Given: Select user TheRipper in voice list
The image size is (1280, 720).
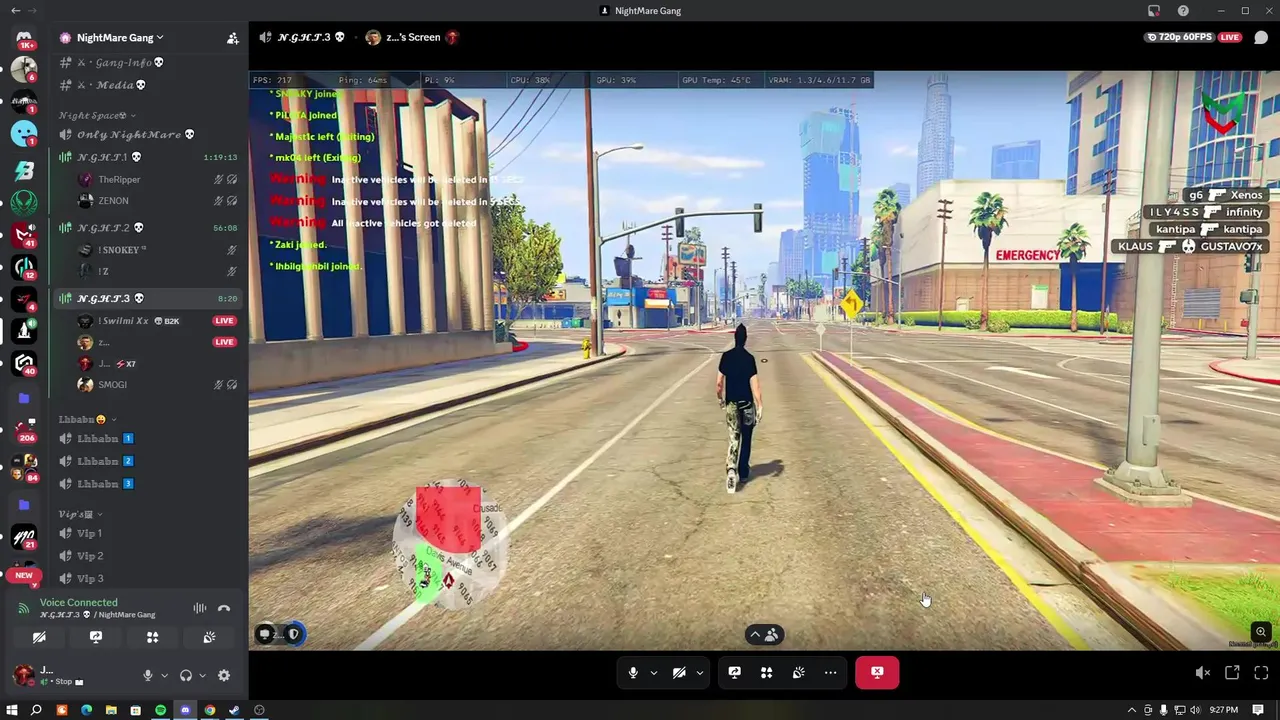Looking at the screenshot, I should [x=119, y=179].
